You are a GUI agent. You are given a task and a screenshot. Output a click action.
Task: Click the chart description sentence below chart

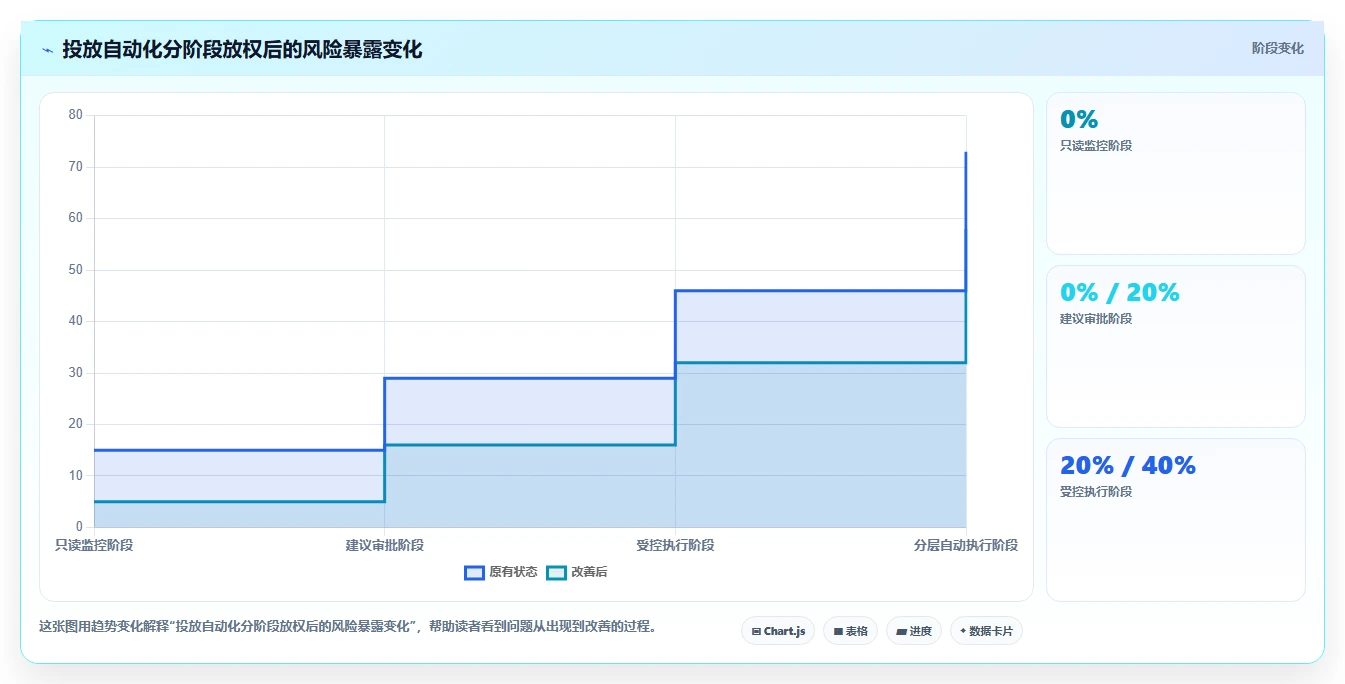click(347, 627)
